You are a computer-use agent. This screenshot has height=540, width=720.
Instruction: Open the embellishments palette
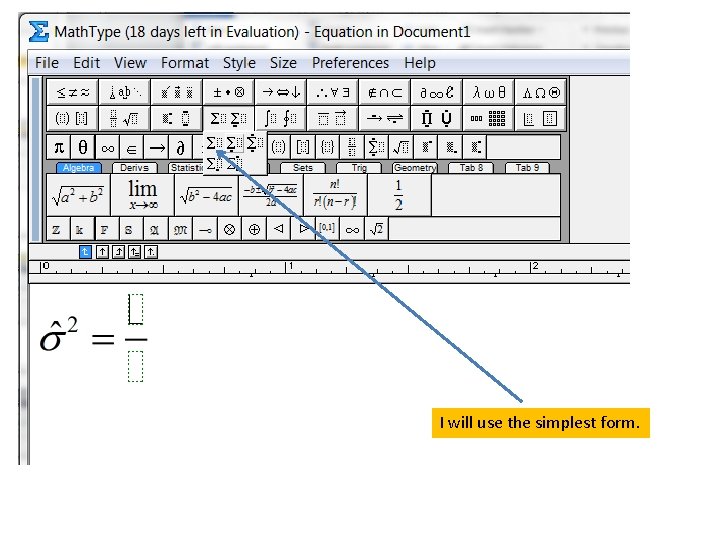[176, 92]
